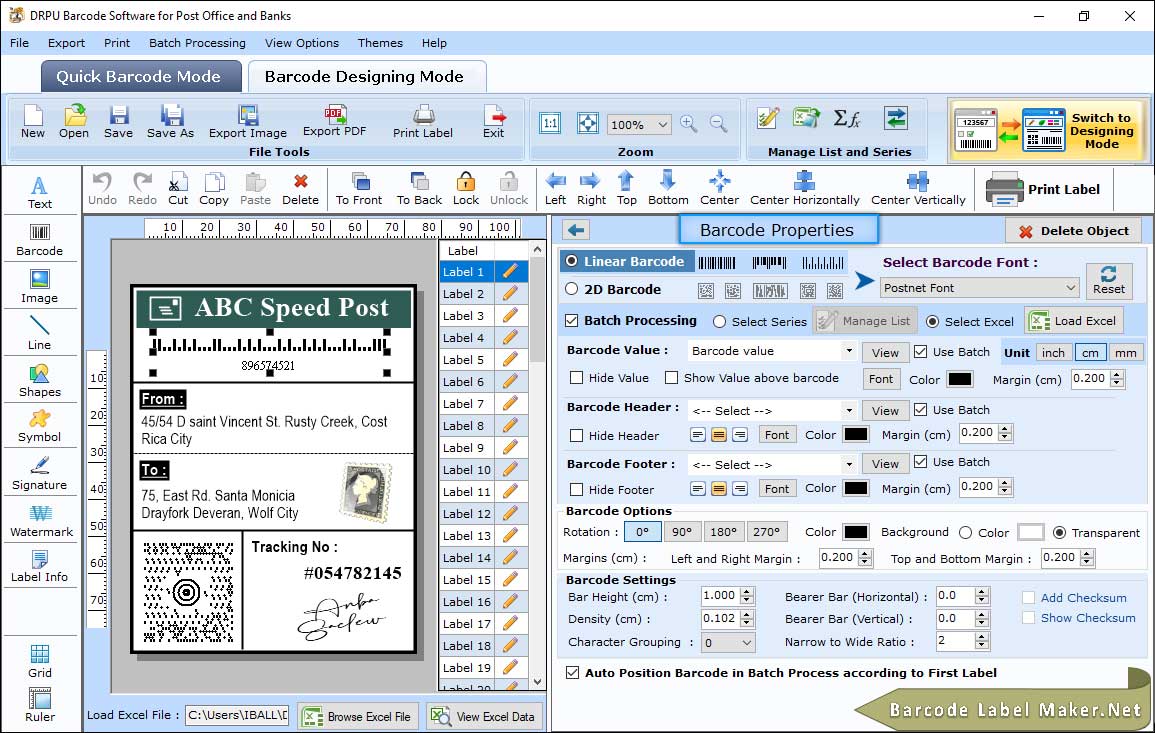Select the 2D Barcode radio button
This screenshot has height=733, width=1155.
(572, 289)
